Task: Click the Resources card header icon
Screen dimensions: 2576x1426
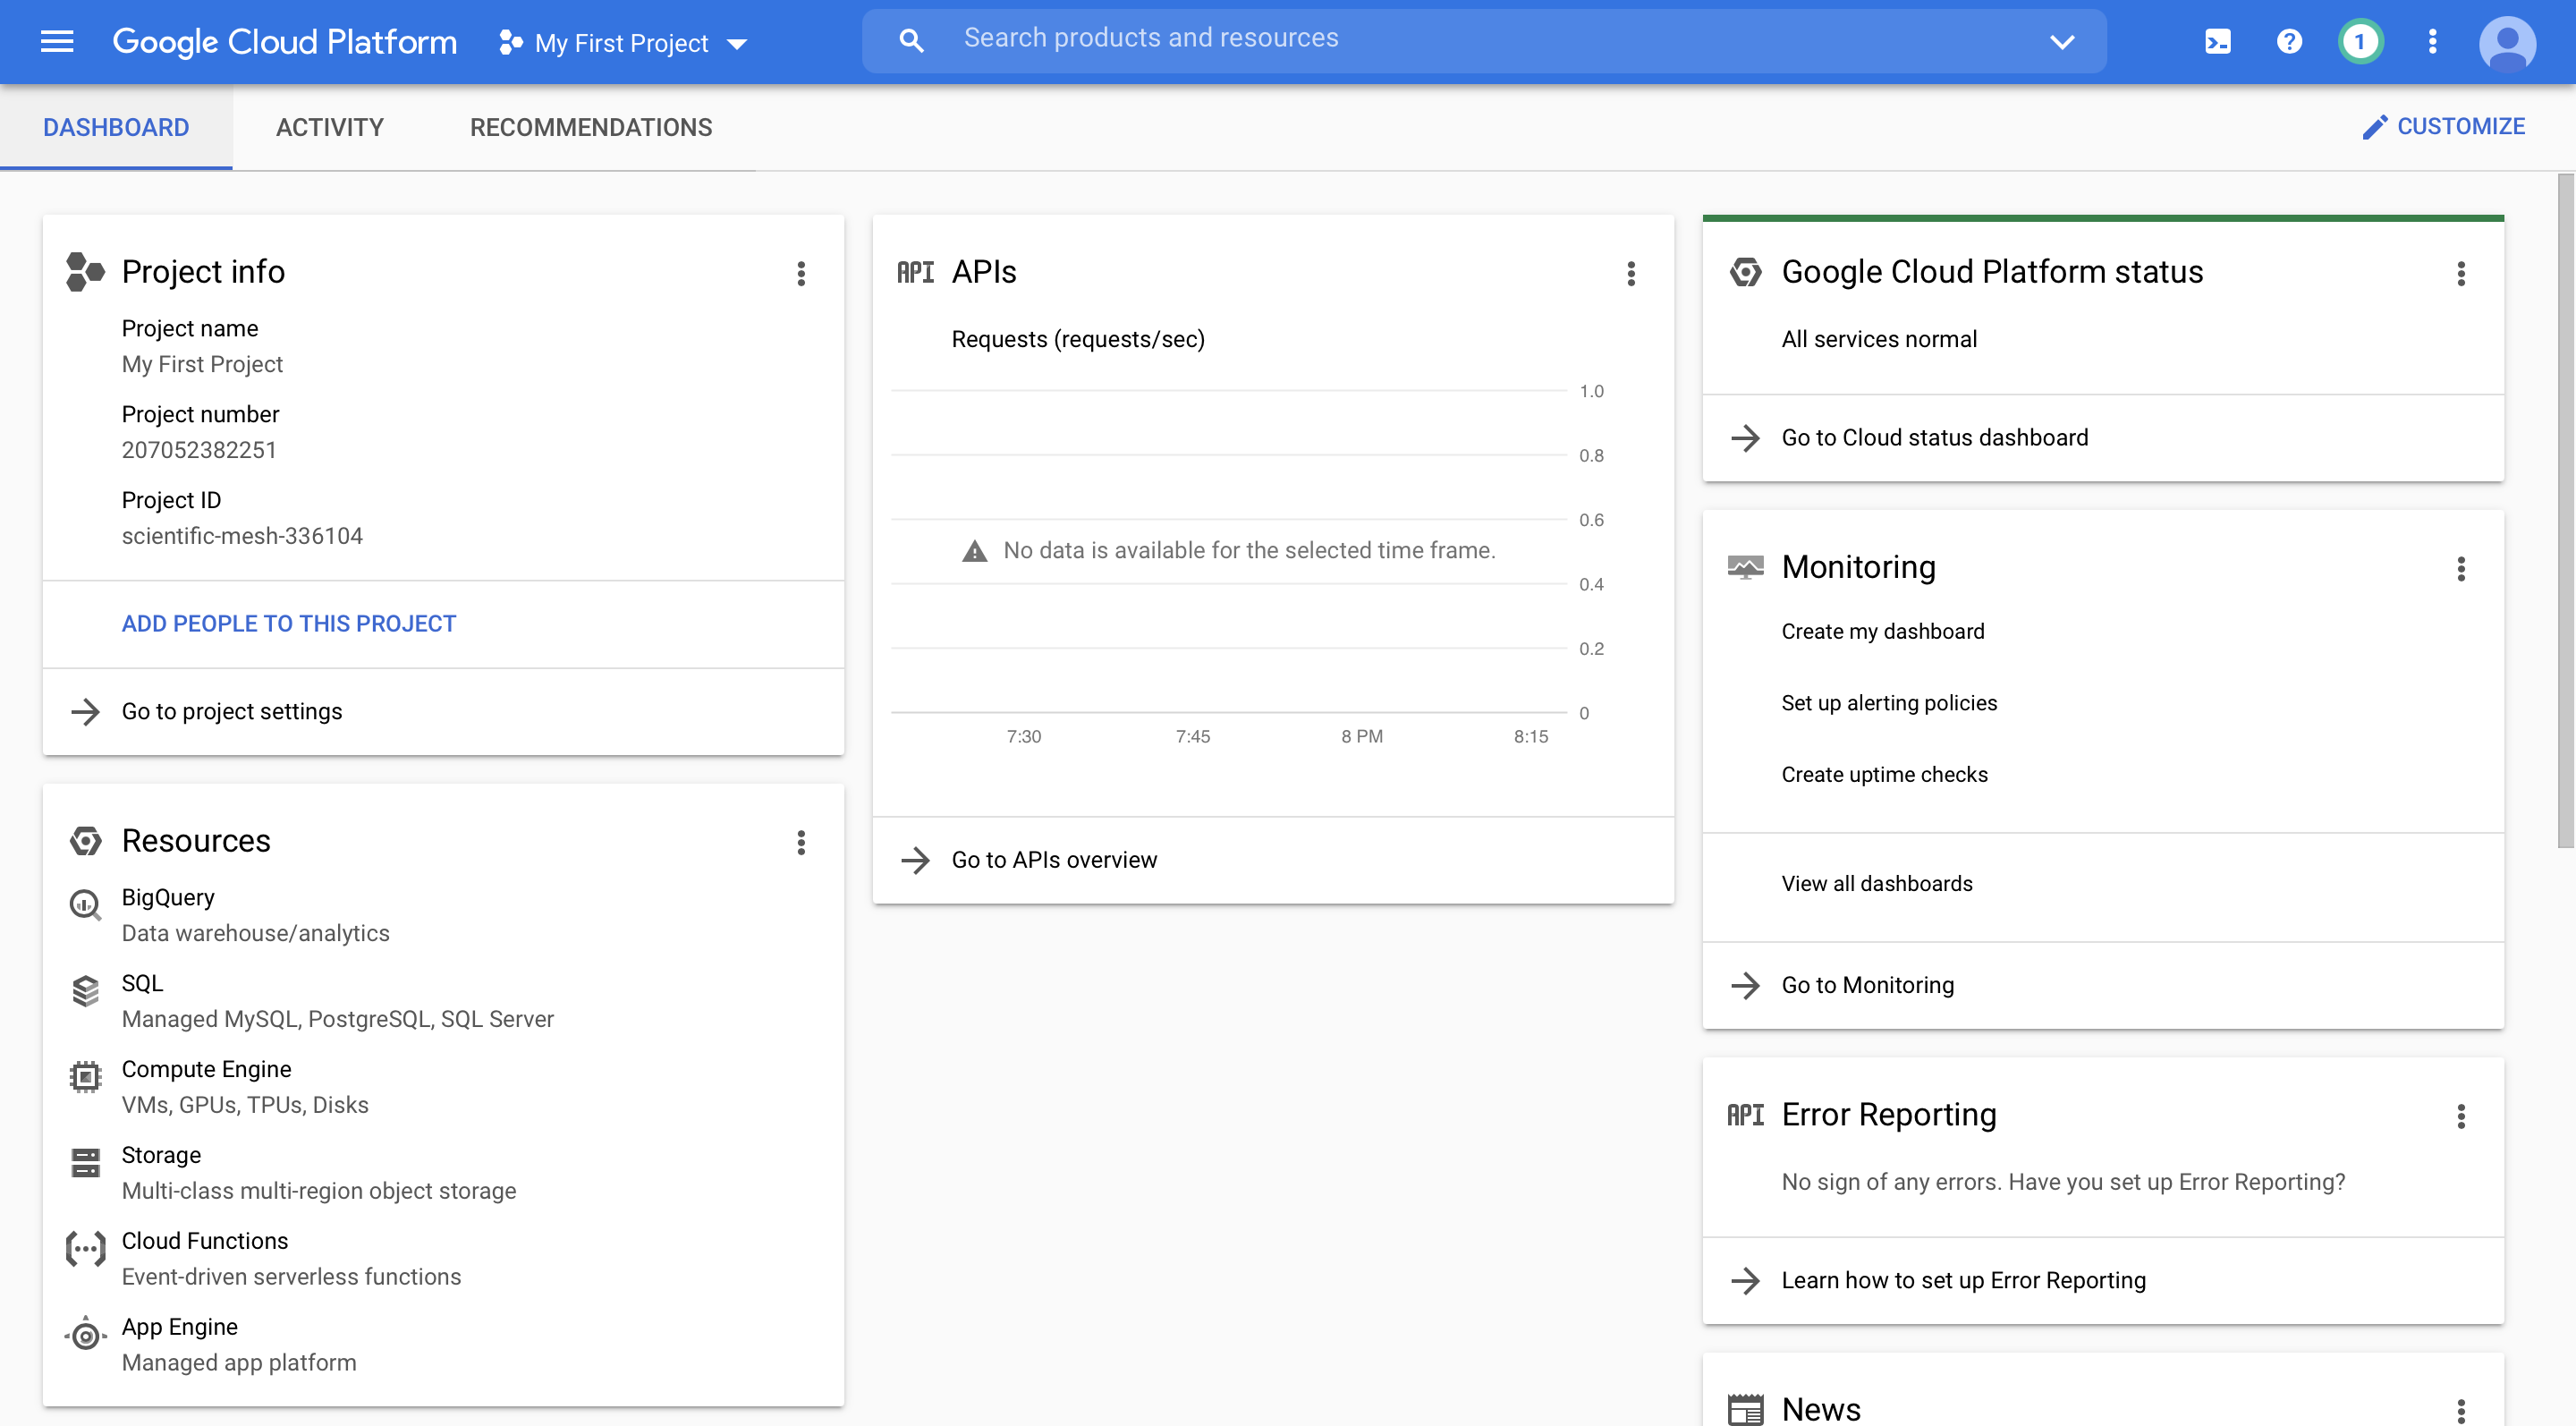Action: point(85,841)
